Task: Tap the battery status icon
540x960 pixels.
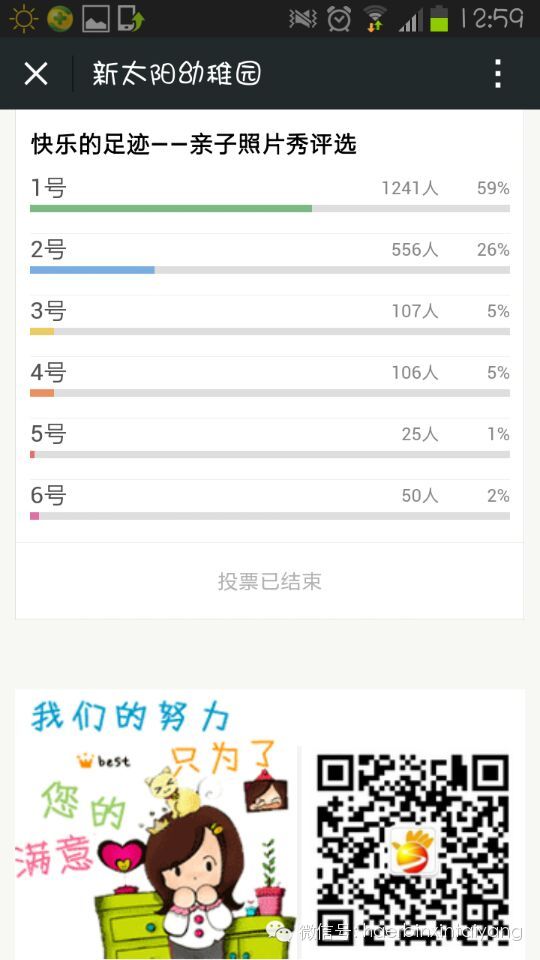Action: coord(439,19)
